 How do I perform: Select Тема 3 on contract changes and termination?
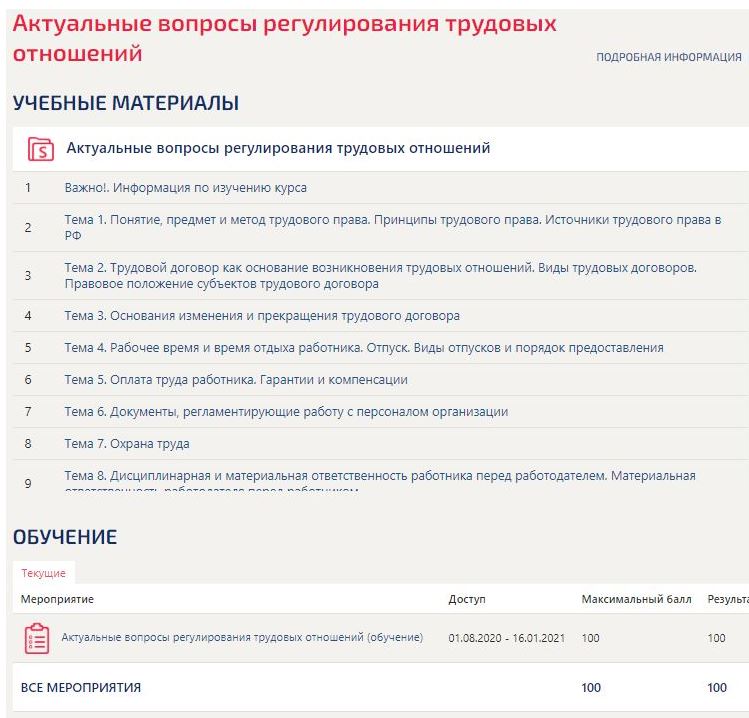coord(262,316)
